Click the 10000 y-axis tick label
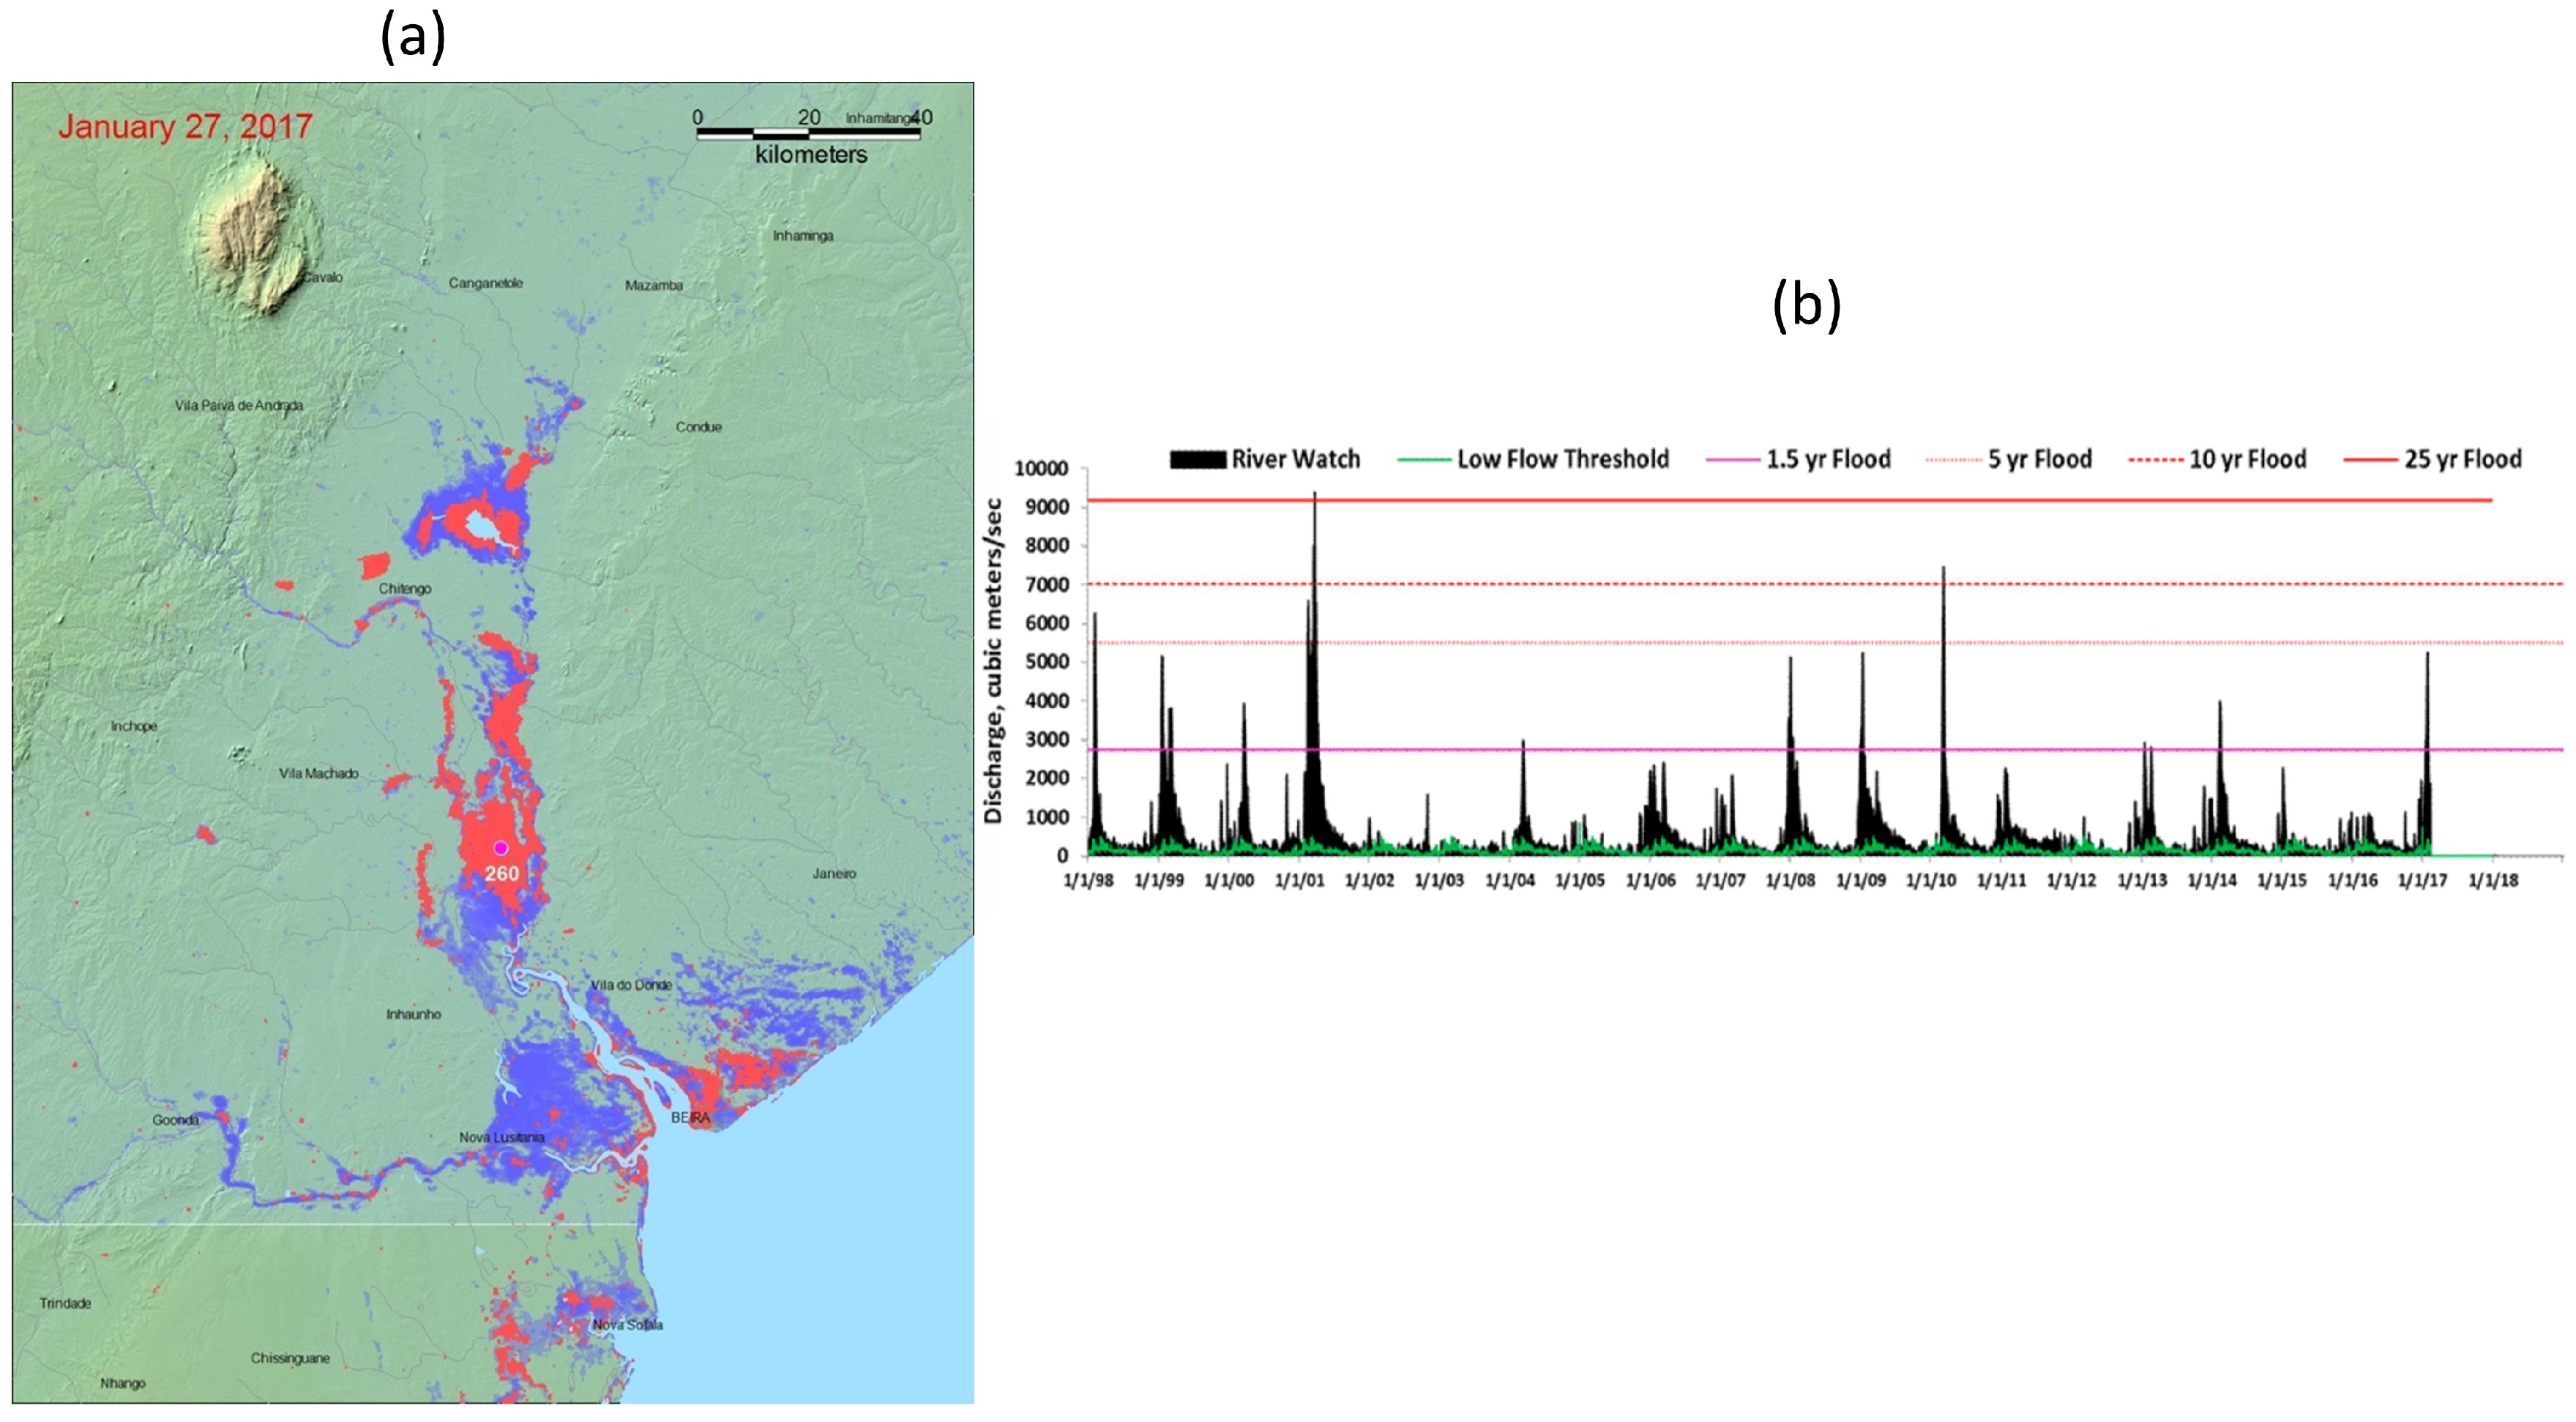Viewport: 2576px width, 1422px height. click(x=1041, y=469)
